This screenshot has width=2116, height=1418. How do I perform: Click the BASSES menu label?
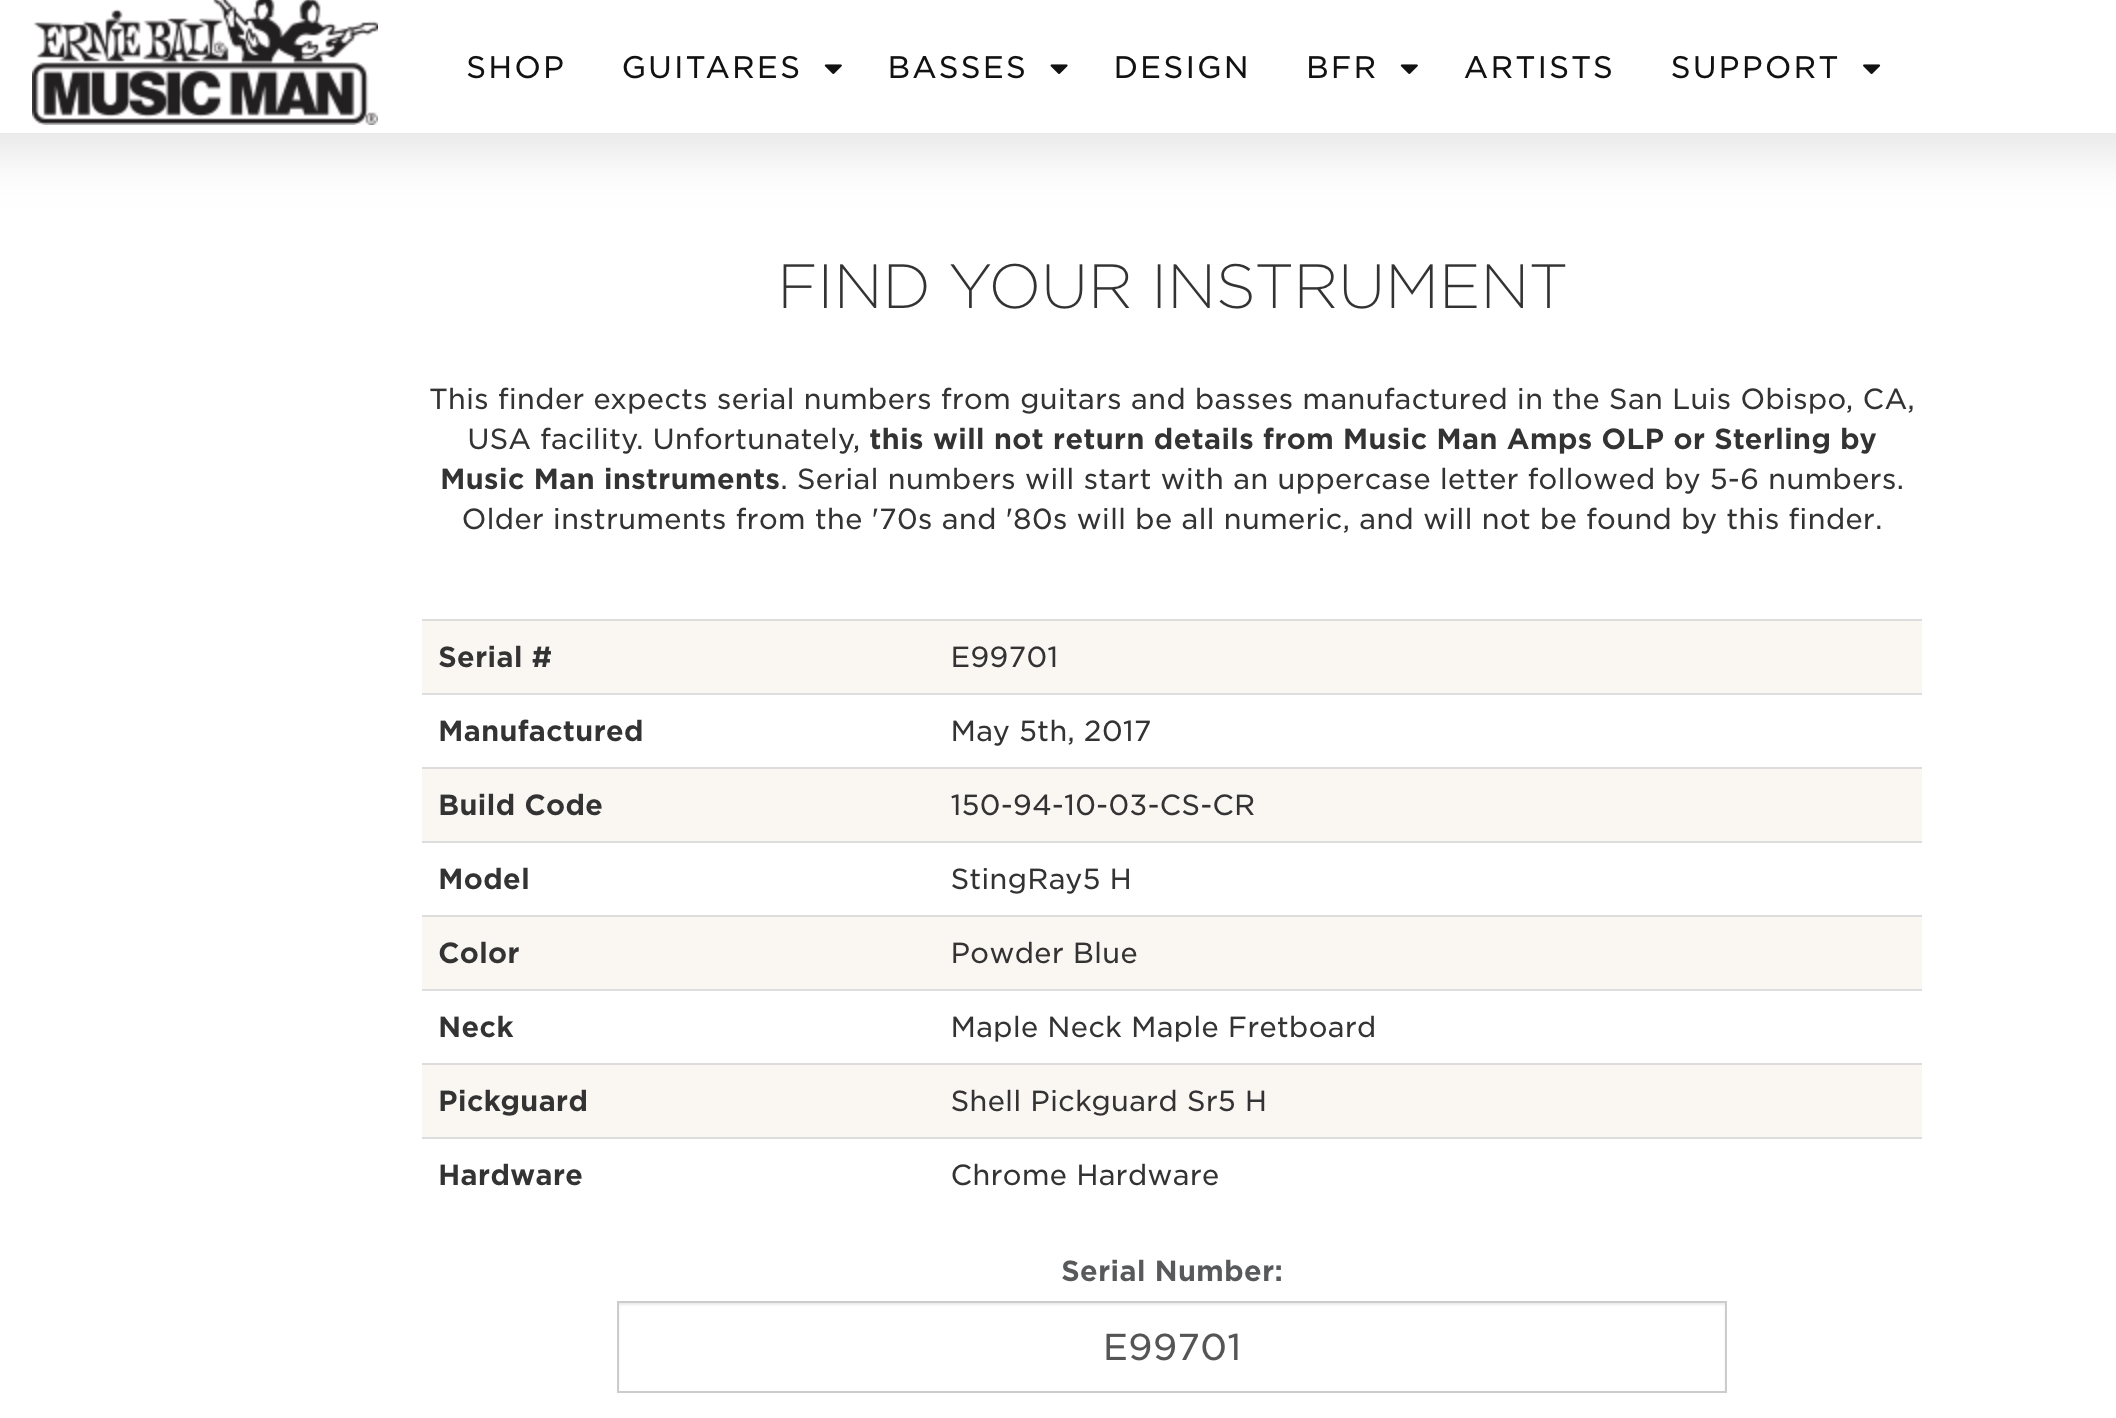point(957,68)
